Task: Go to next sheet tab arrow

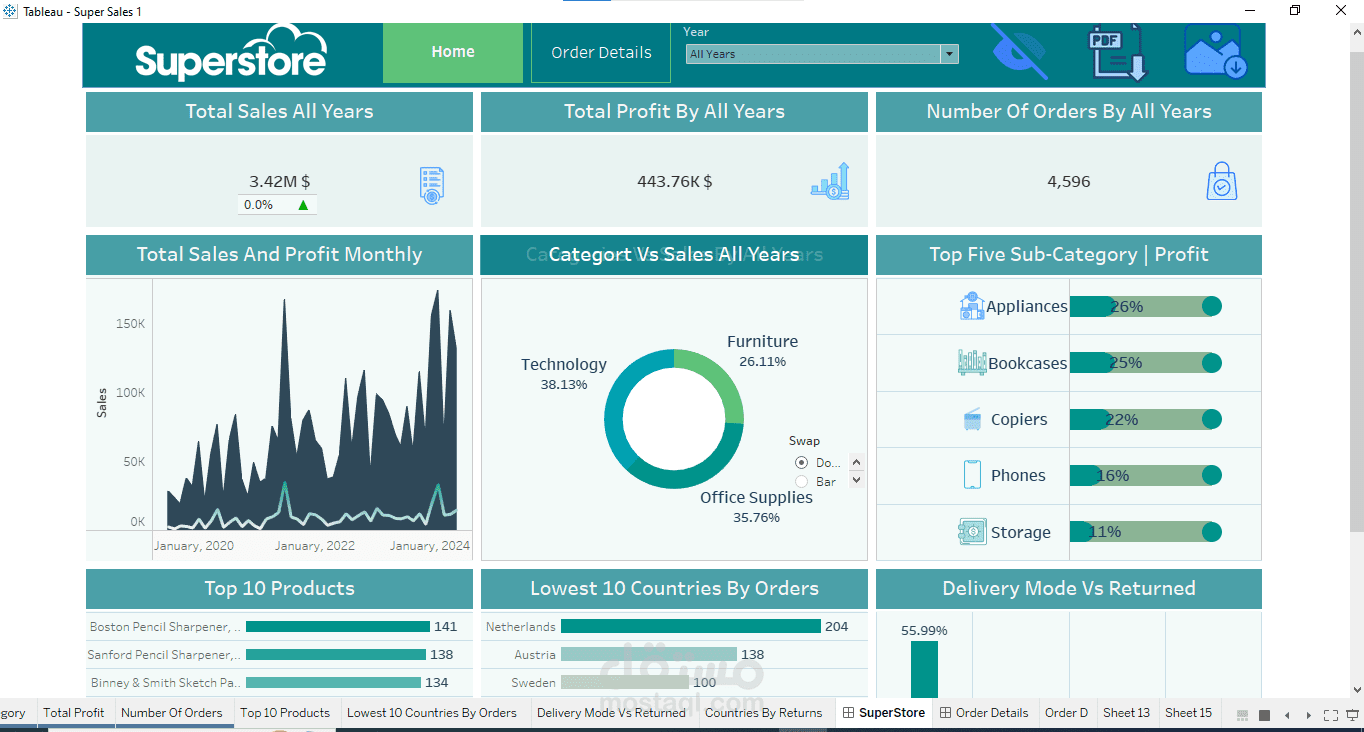Action: [1308, 715]
